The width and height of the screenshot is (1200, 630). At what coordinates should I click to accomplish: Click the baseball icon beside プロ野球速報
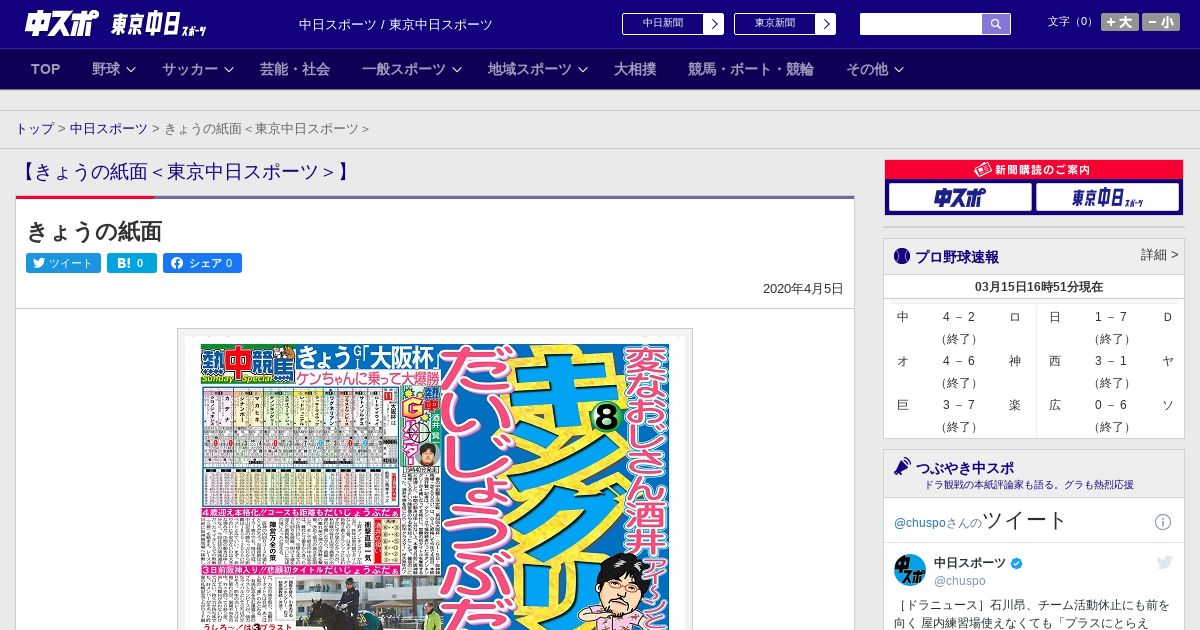(x=902, y=257)
